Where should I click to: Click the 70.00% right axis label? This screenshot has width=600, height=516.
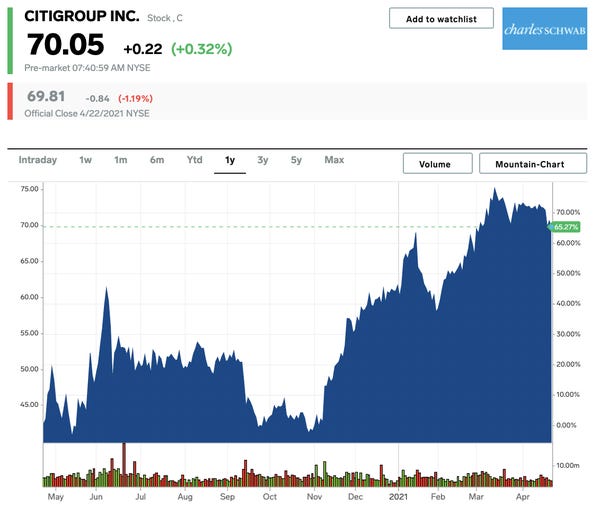pyautogui.click(x=568, y=212)
